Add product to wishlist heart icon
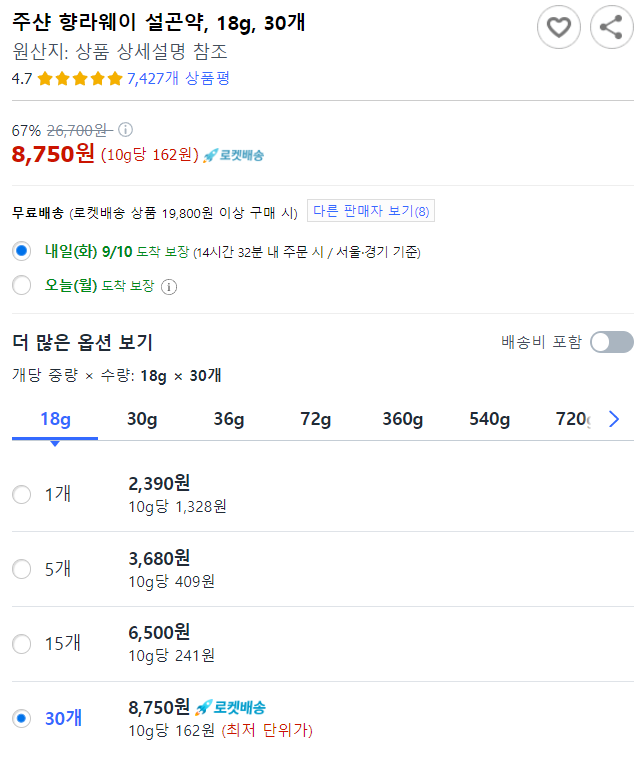The image size is (641, 761). (x=559, y=27)
